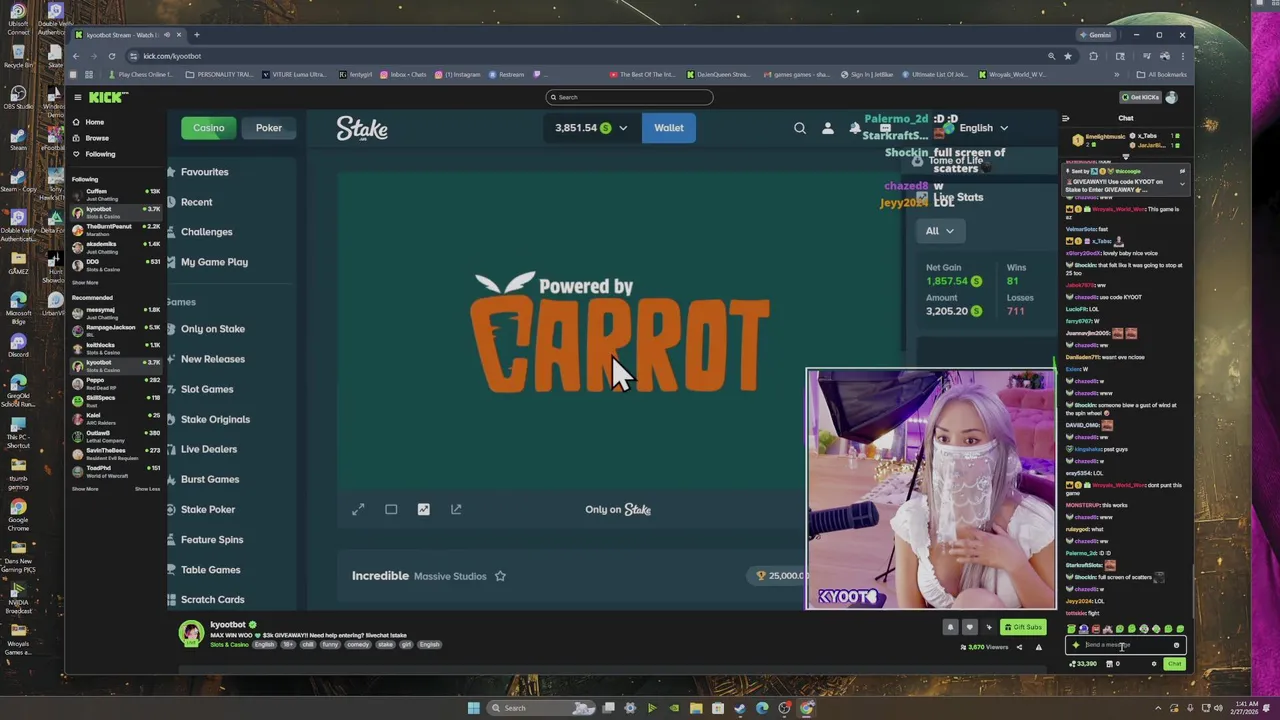The height and width of the screenshot is (720, 1280).
Task: Go to Kick Home
Action: 94,122
